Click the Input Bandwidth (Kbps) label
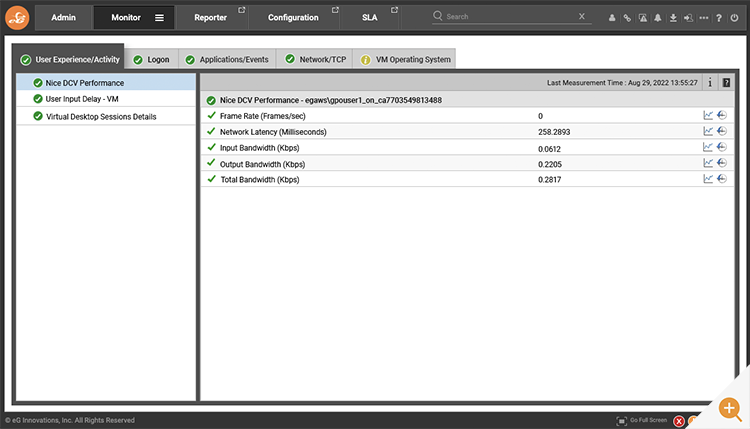The height and width of the screenshot is (429, 750). [260, 148]
